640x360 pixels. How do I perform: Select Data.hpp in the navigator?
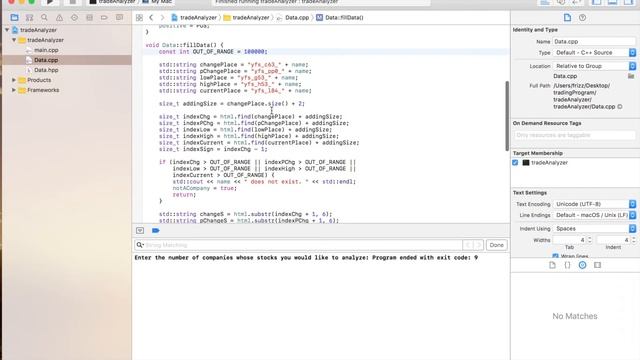click(46, 70)
